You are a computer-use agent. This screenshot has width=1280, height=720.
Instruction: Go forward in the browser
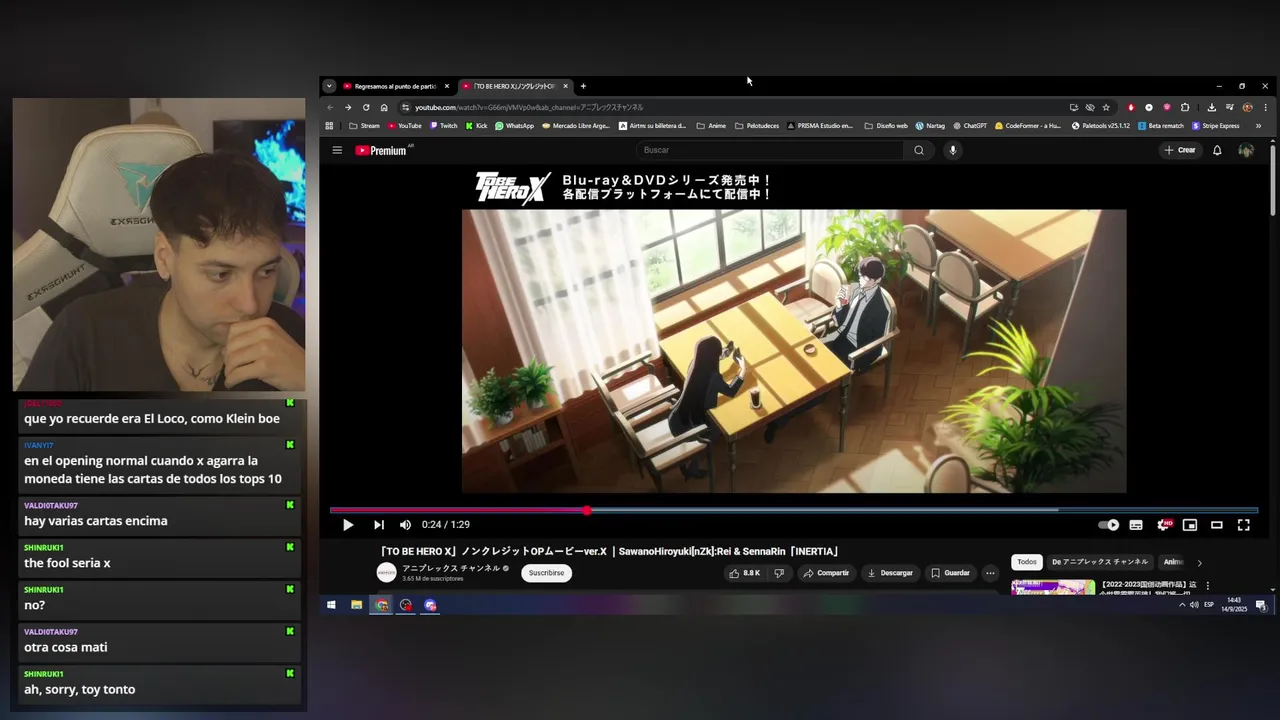point(348,107)
